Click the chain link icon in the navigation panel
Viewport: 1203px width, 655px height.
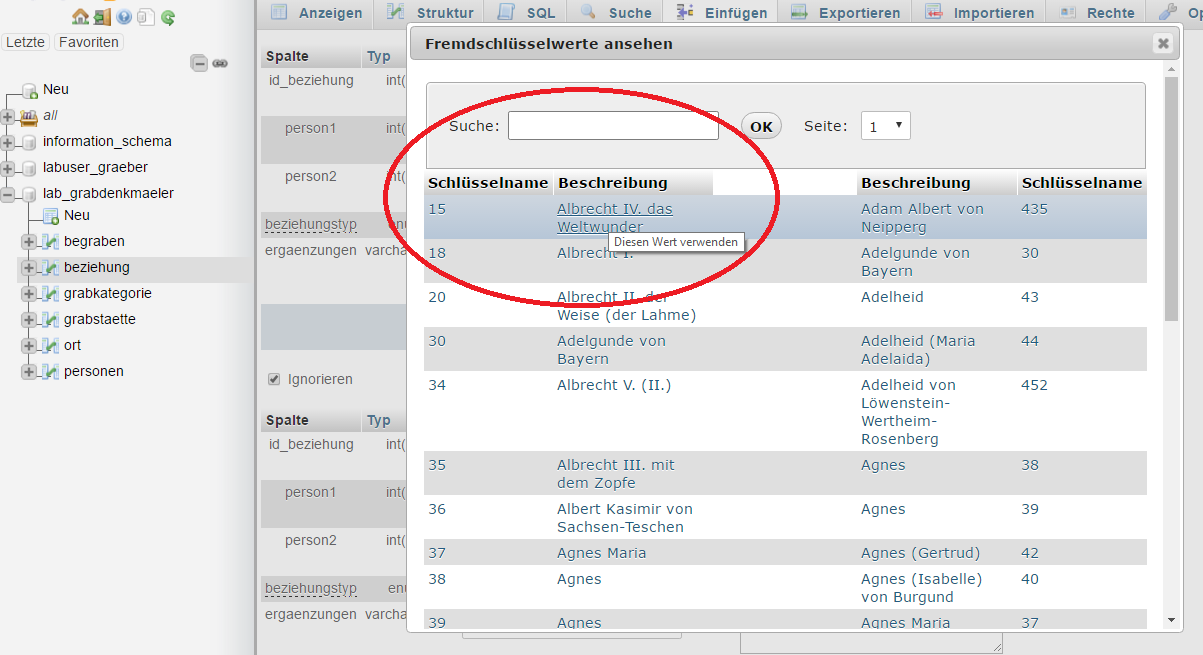(x=220, y=63)
